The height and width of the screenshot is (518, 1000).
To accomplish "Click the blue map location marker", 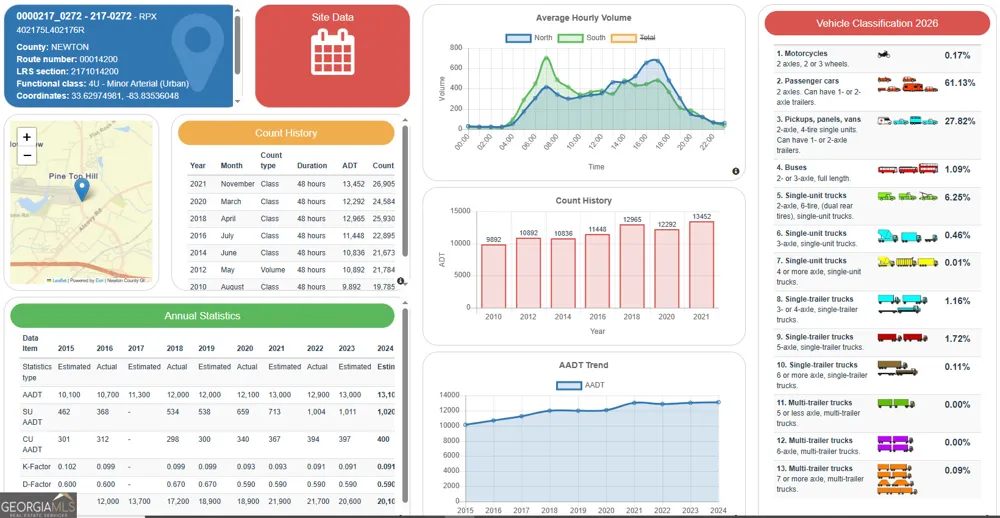I will point(82,189).
